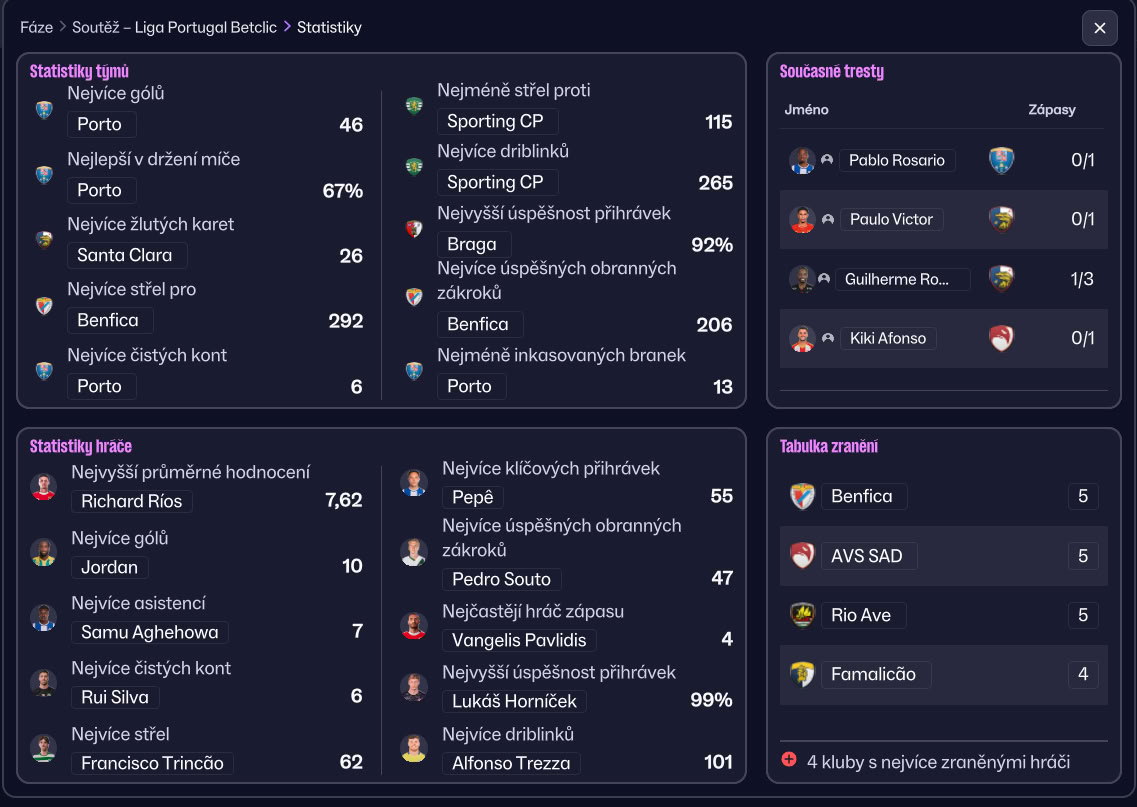
Task: Click person icon next to Kiki Afonso
Action: [827, 338]
